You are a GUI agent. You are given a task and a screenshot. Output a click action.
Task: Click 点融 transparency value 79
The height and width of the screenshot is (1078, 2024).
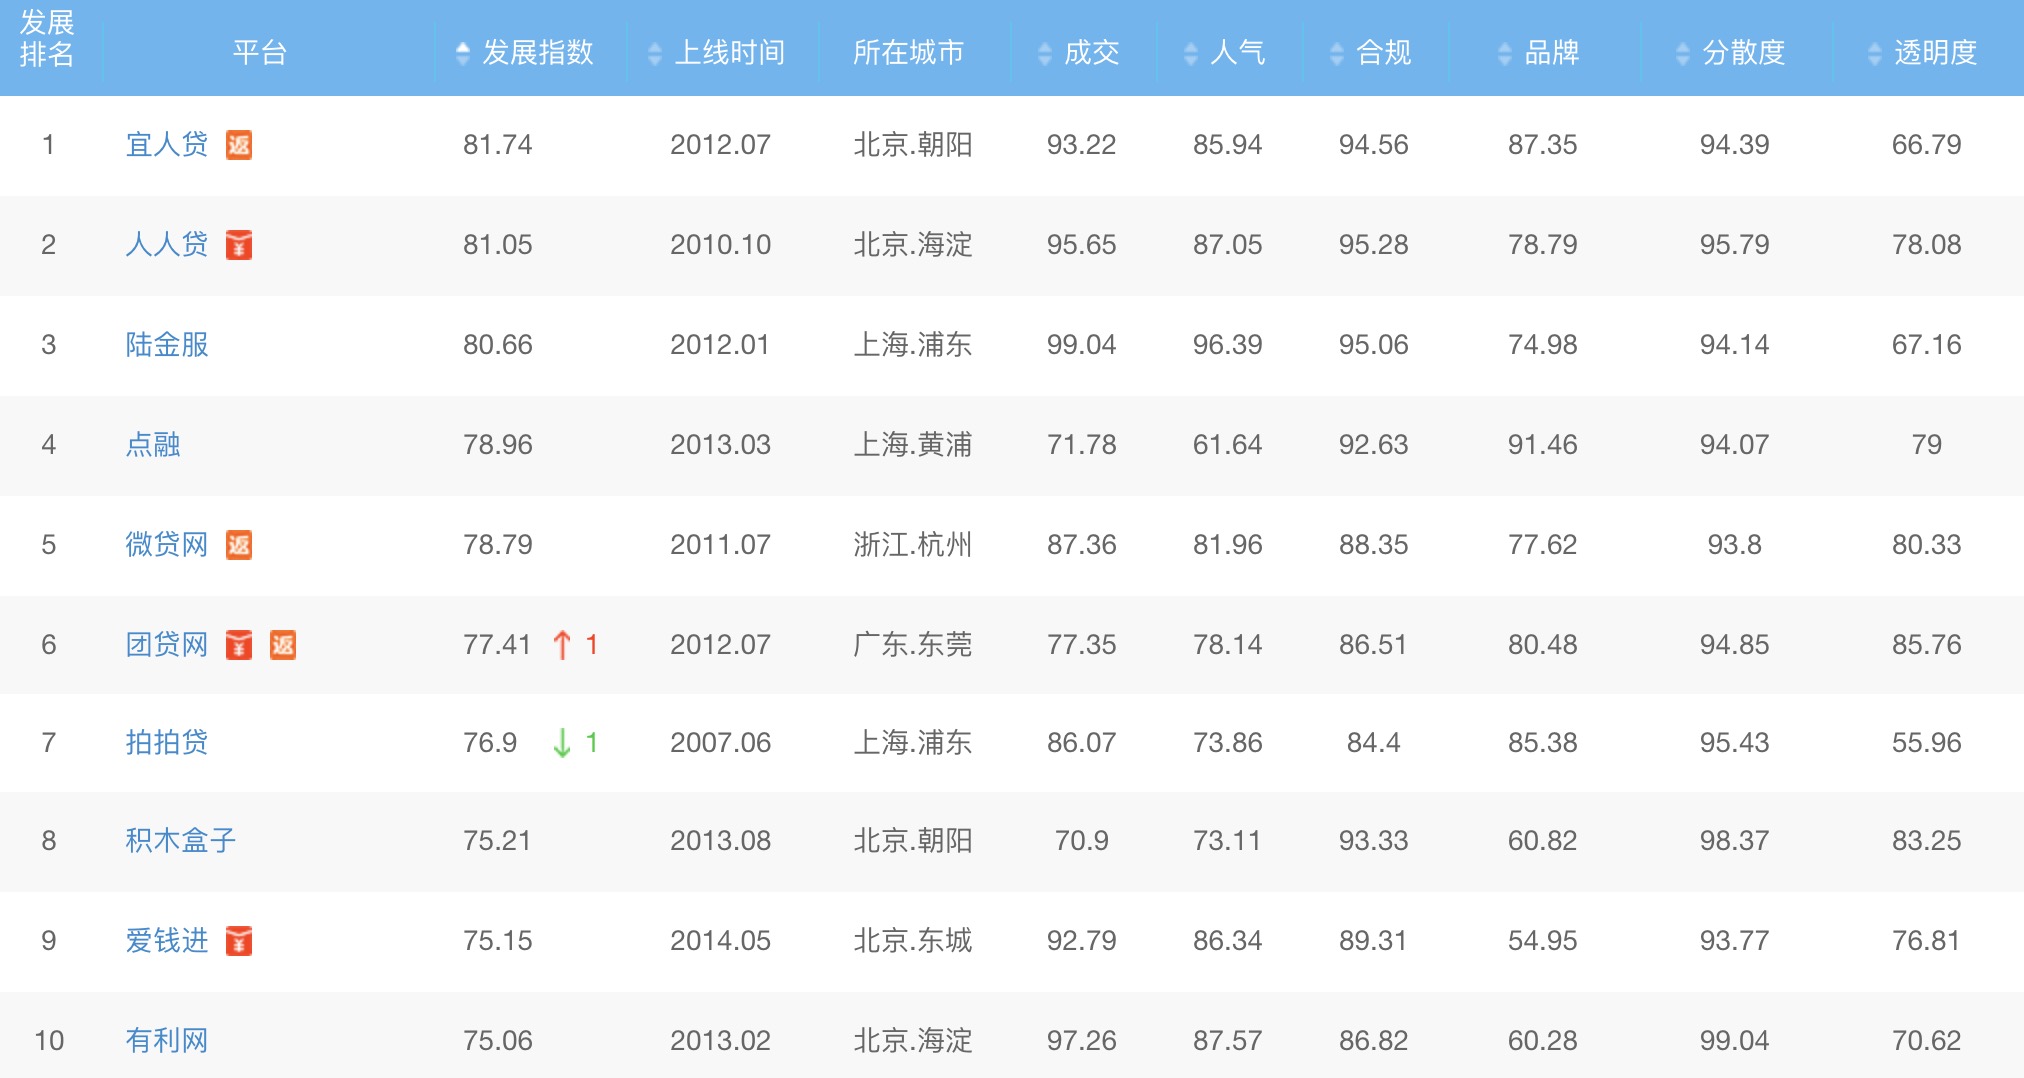click(1927, 445)
